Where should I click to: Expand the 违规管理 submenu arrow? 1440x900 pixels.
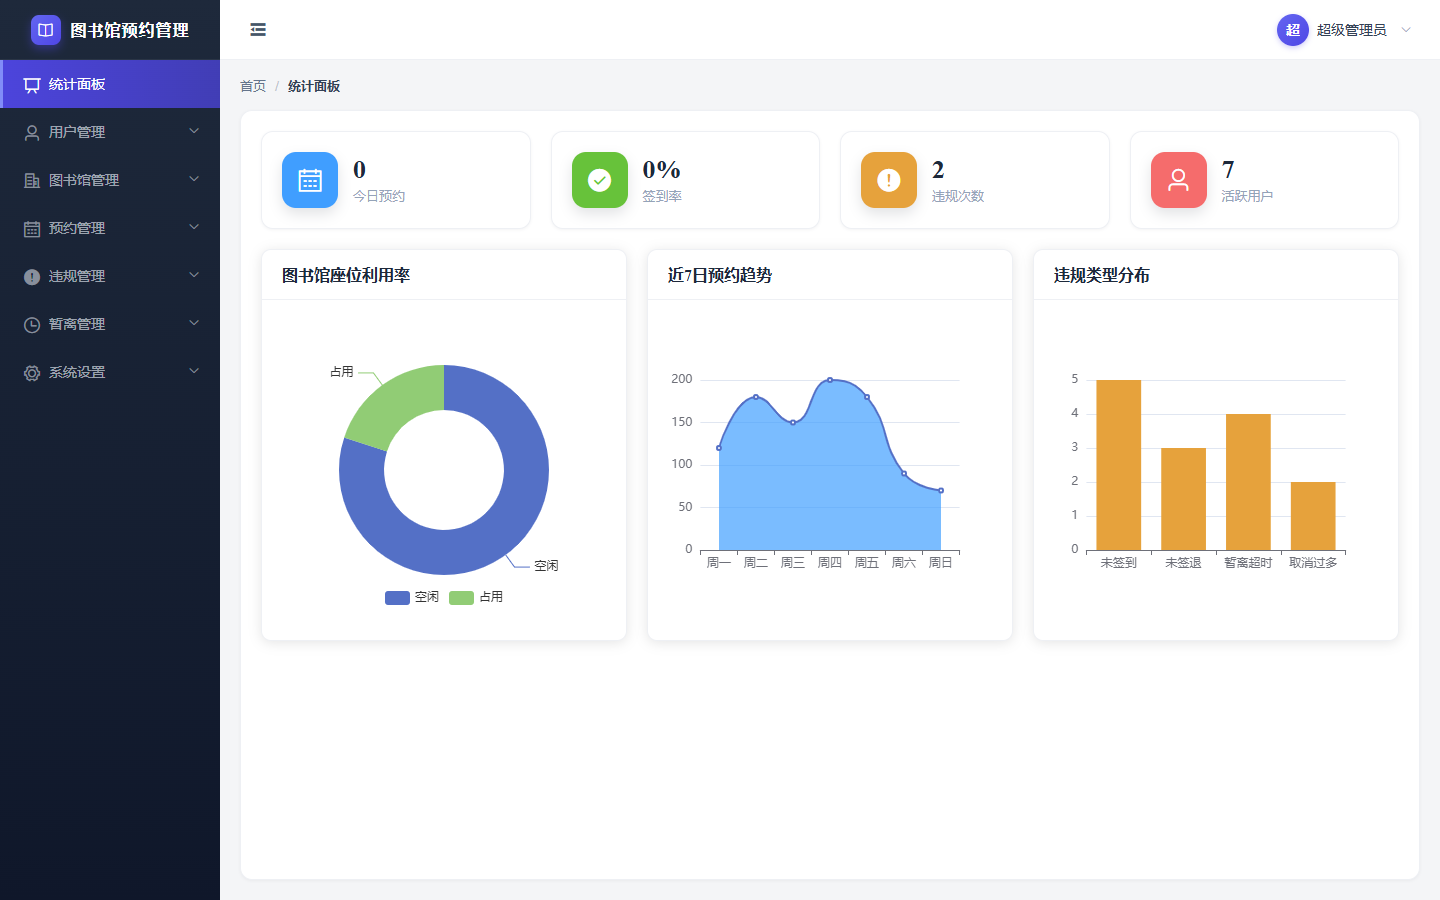pyautogui.click(x=194, y=275)
